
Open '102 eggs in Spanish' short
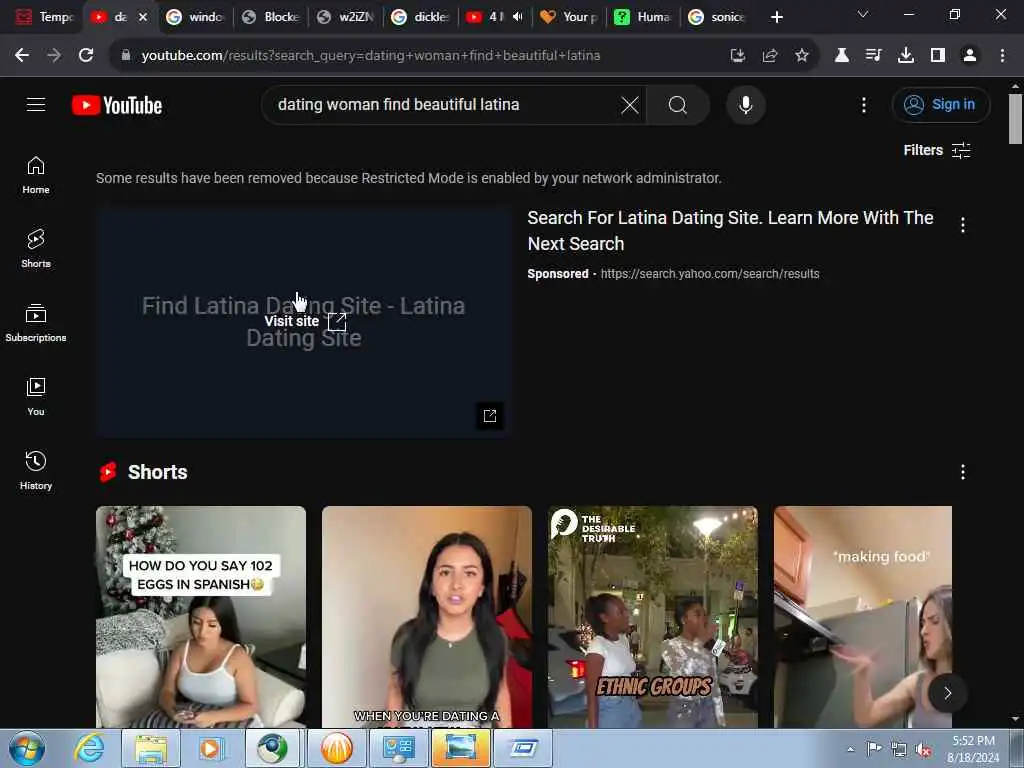coord(200,616)
